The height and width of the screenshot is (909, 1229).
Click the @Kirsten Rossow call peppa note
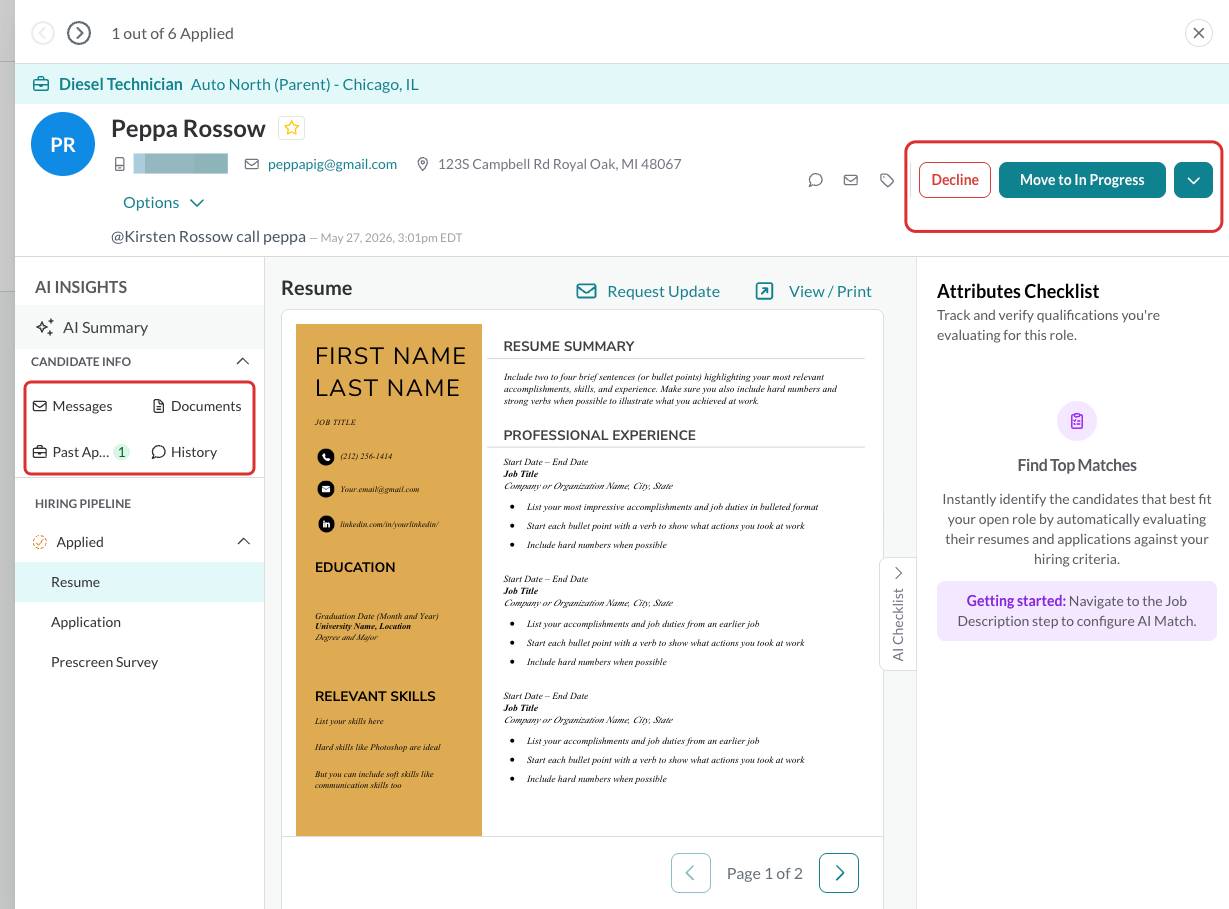208,237
